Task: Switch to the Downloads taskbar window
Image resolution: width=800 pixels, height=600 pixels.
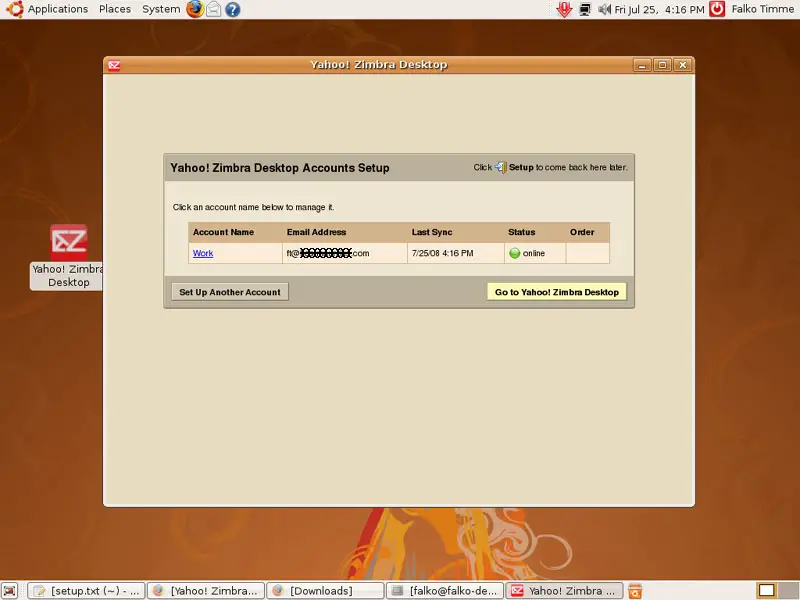Action: (326, 591)
